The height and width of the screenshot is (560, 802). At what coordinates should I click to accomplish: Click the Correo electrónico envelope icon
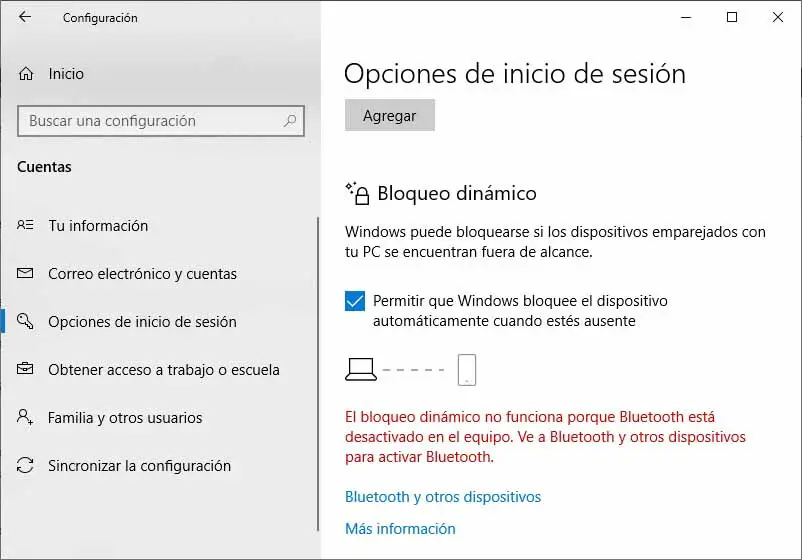click(x=26, y=274)
